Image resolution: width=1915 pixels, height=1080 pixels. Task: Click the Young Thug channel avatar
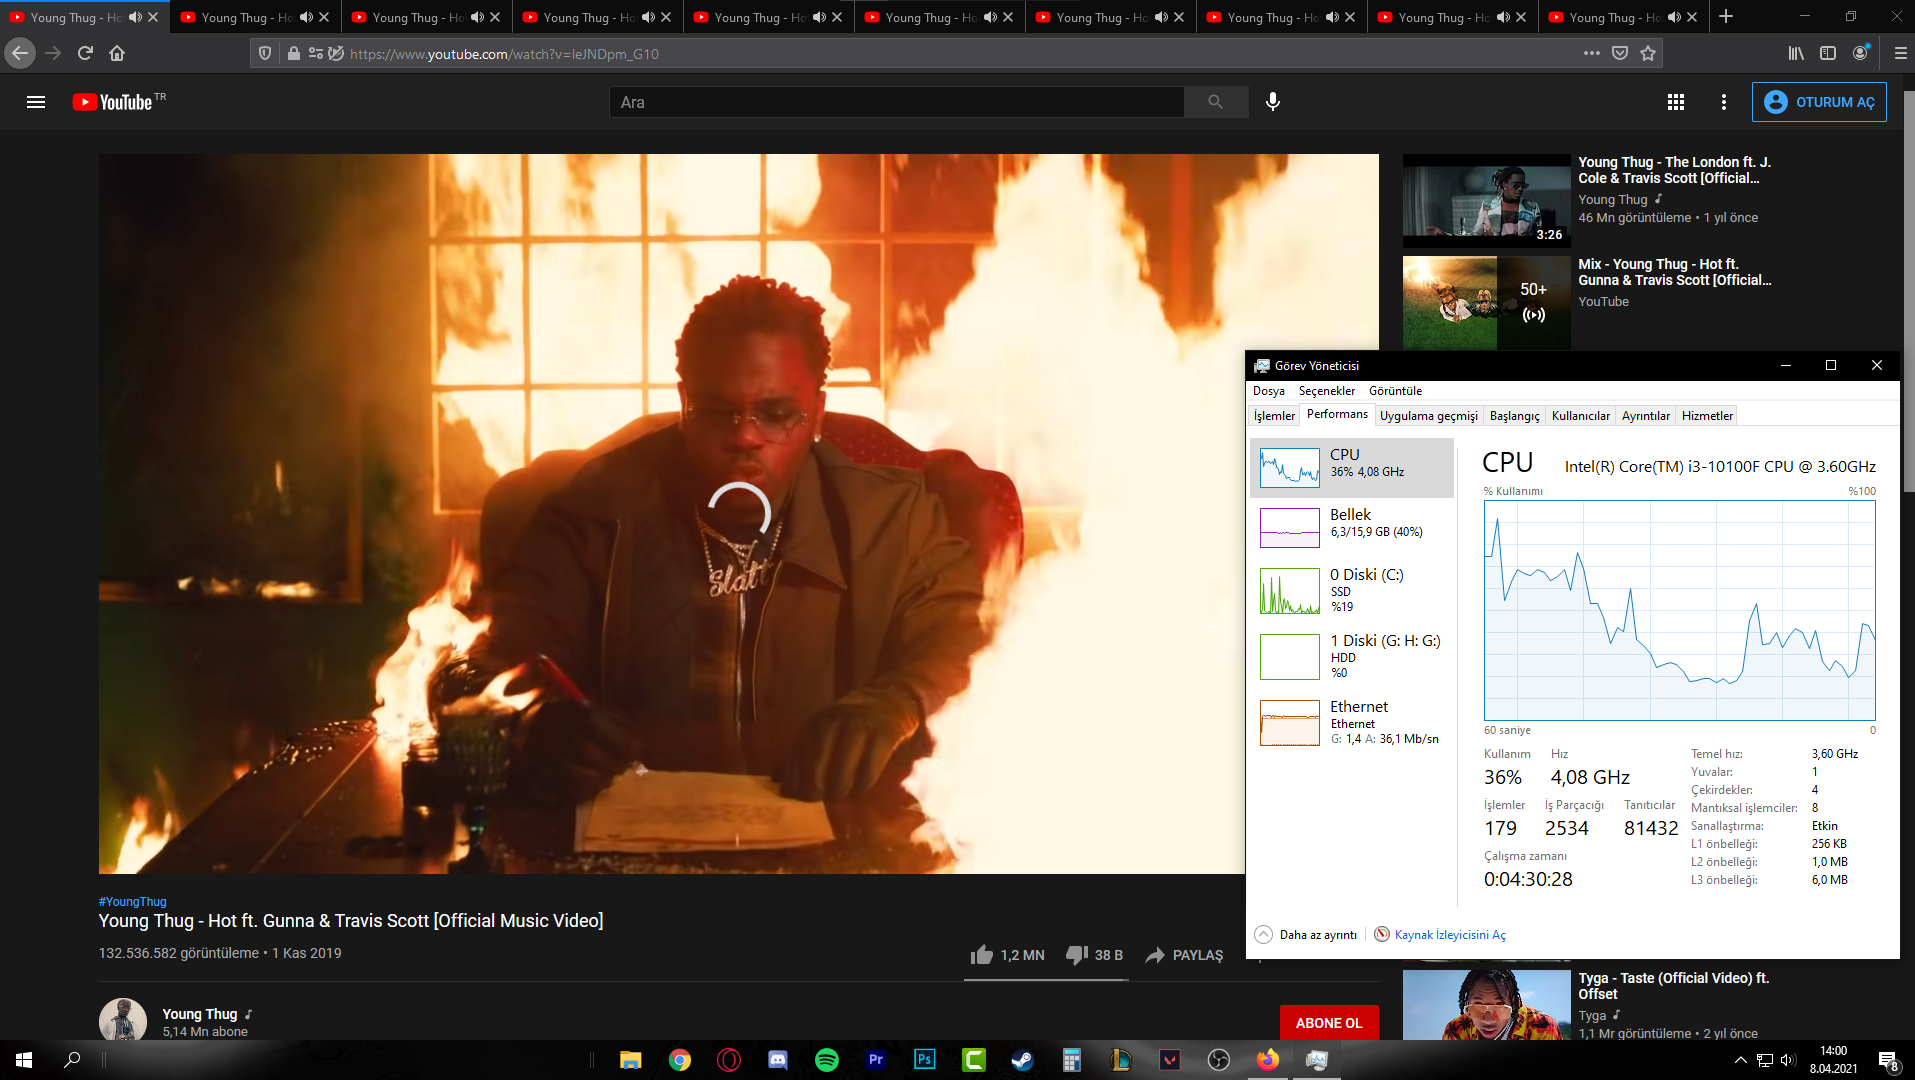(x=123, y=1020)
